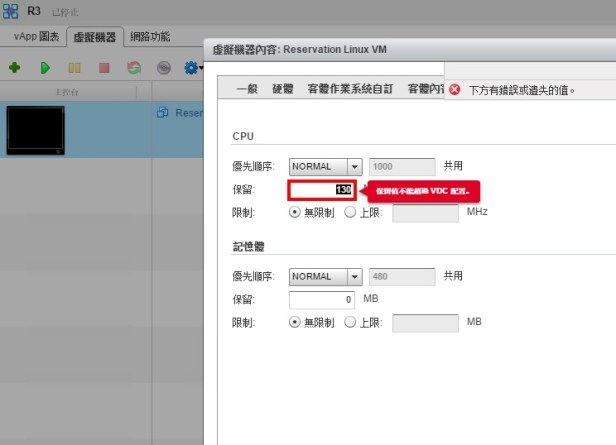Image resolution: width=616 pixels, height=445 pixels.
Task: Open the black VM console thumbnail
Action: point(35,129)
